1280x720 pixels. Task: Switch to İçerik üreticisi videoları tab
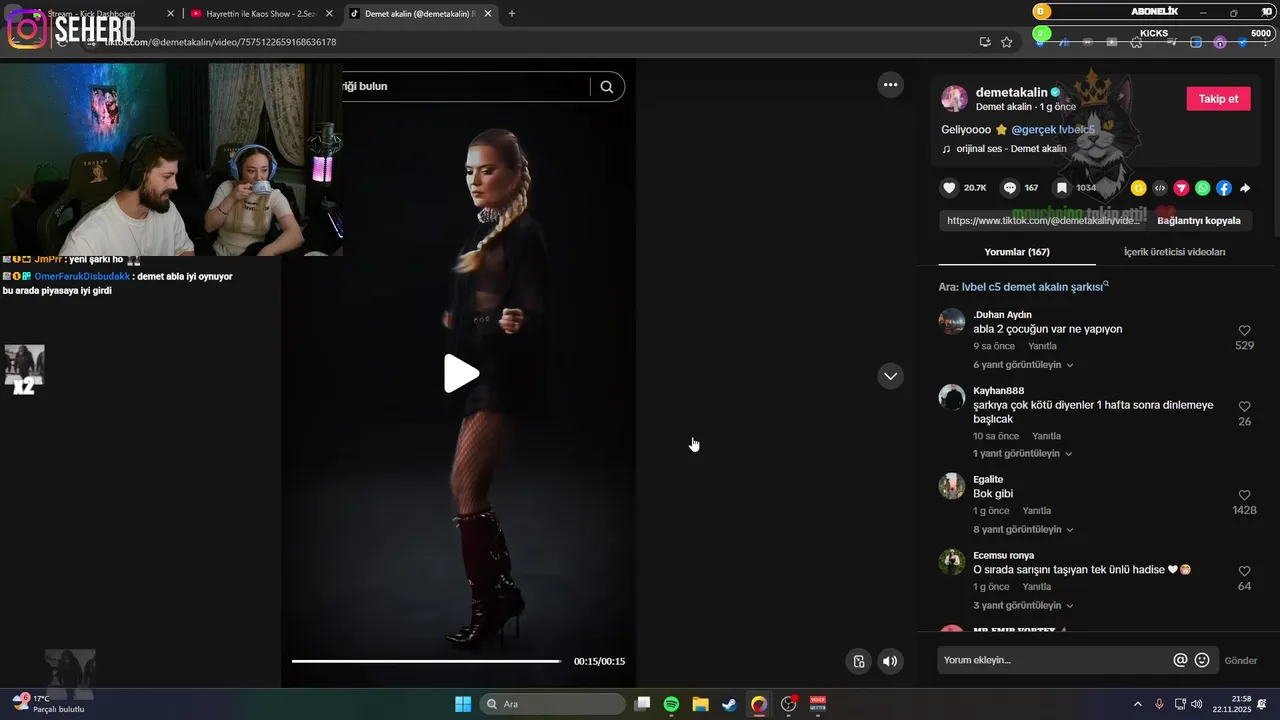click(1174, 252)
